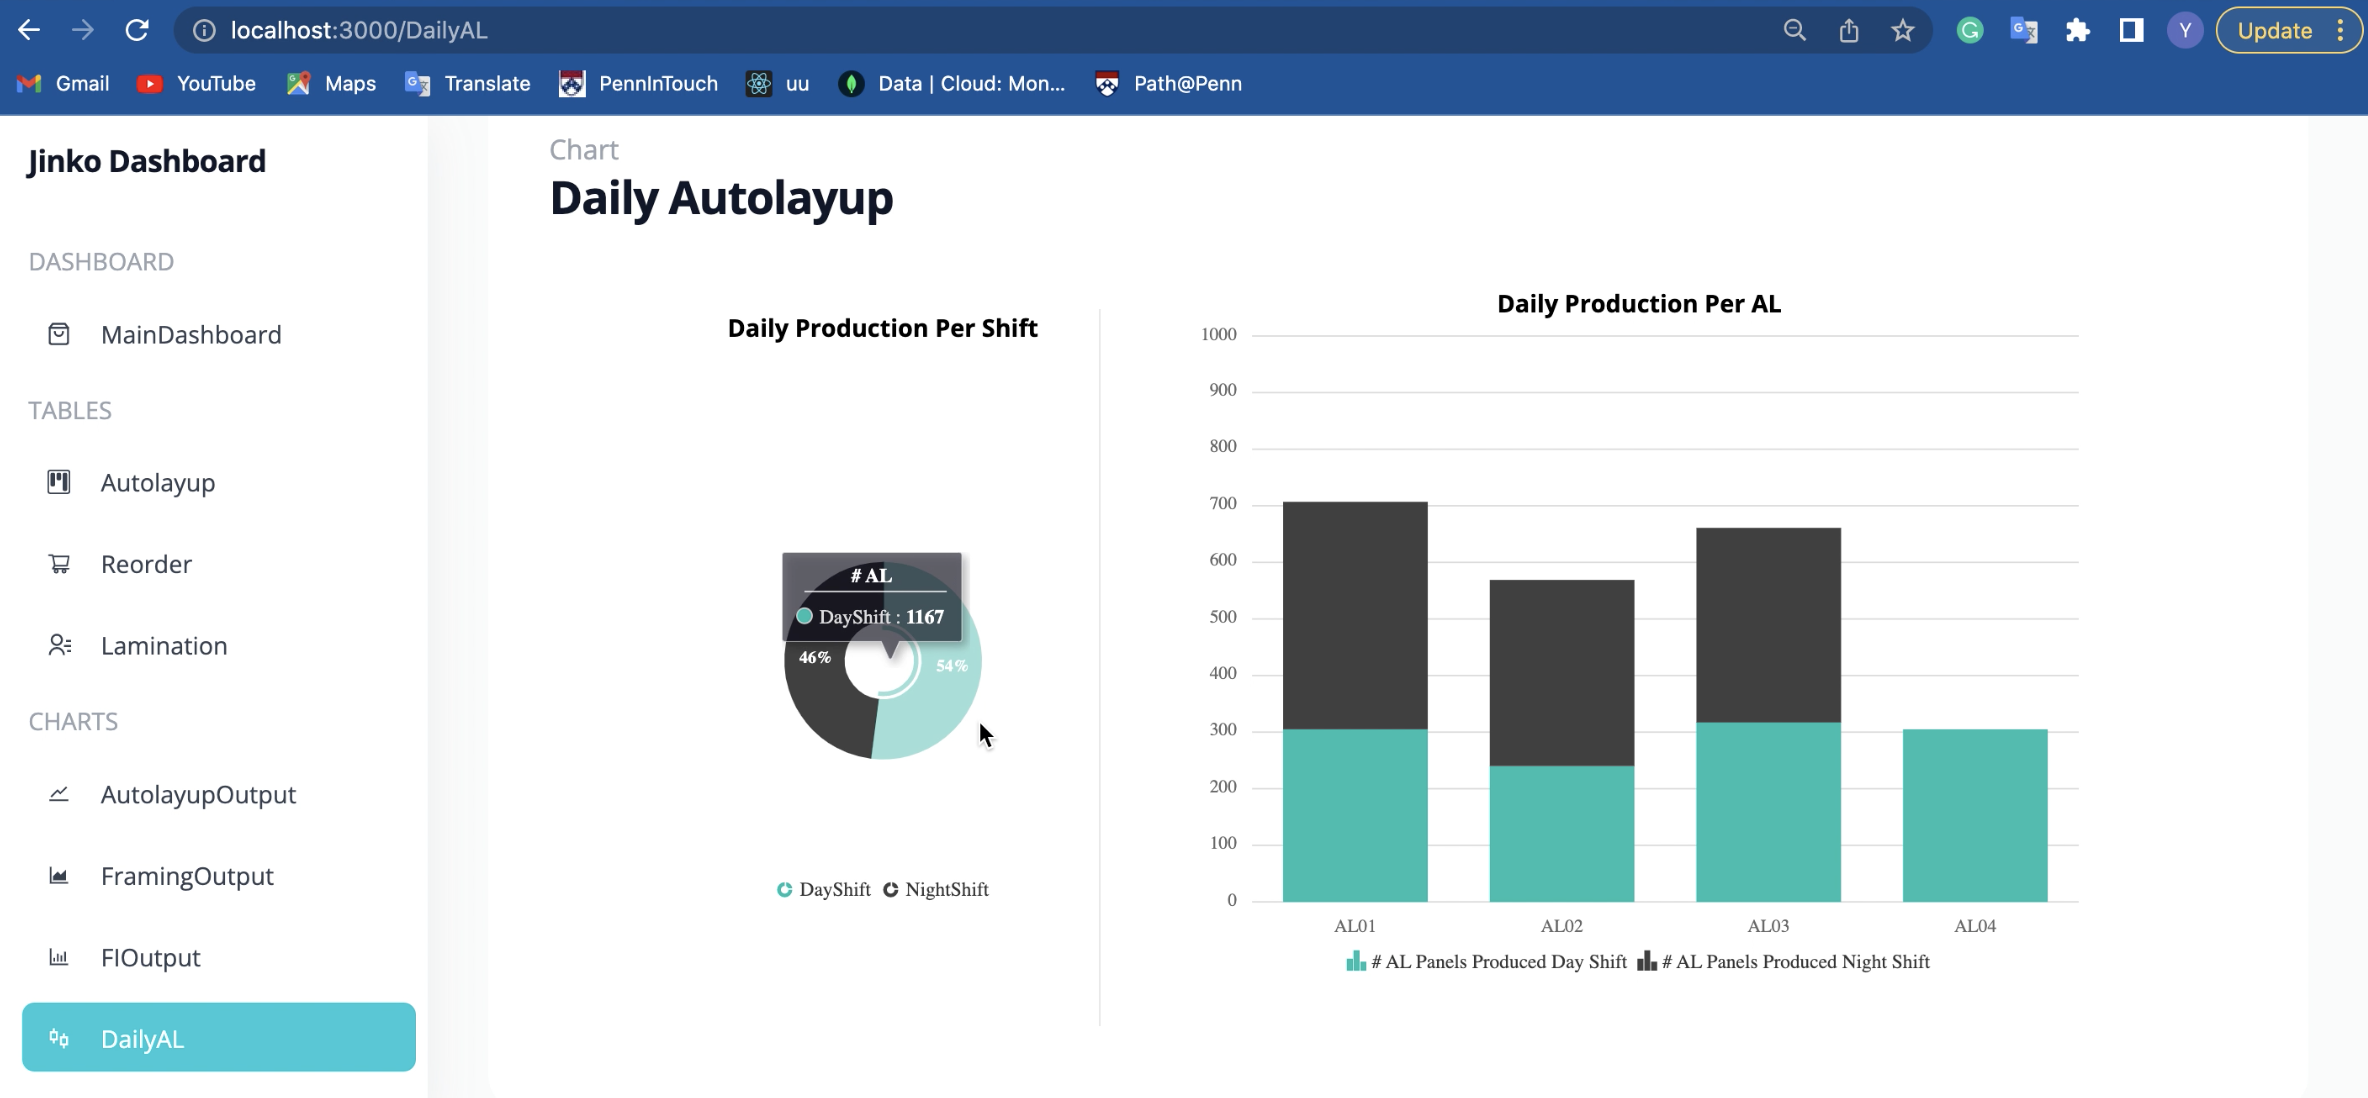Click the Reorder cart icon
This screenshot has height=1098, width=2368.
pos(59,564)
